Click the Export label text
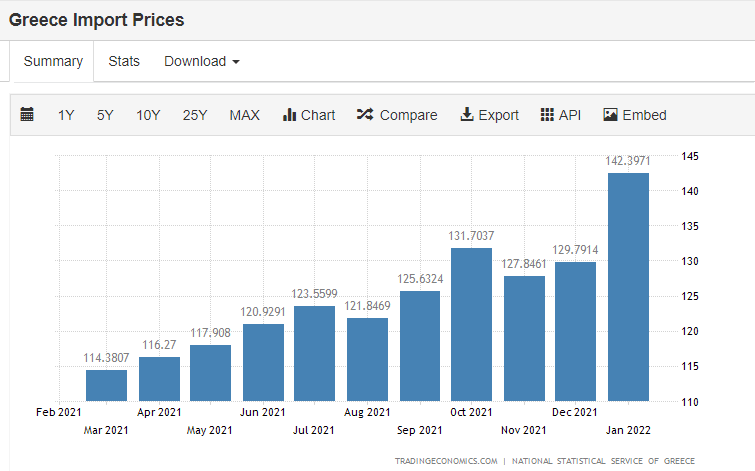 (498, 115)
